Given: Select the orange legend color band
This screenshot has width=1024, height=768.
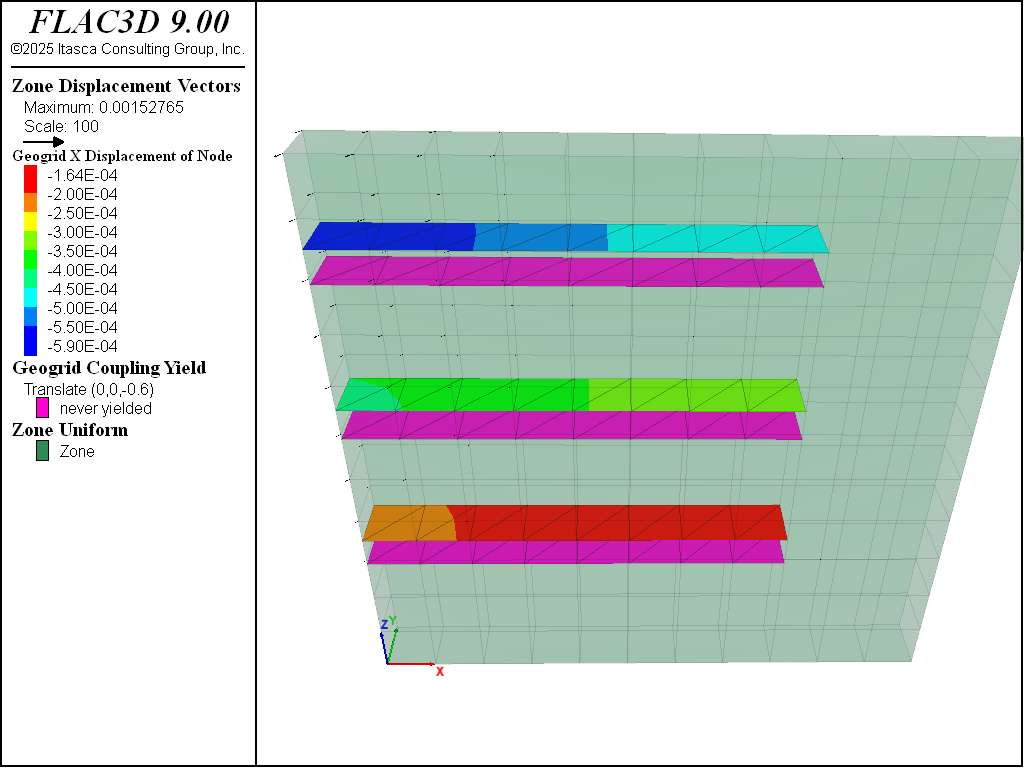Looking at the screenshot, I should [x=31, y=203].
